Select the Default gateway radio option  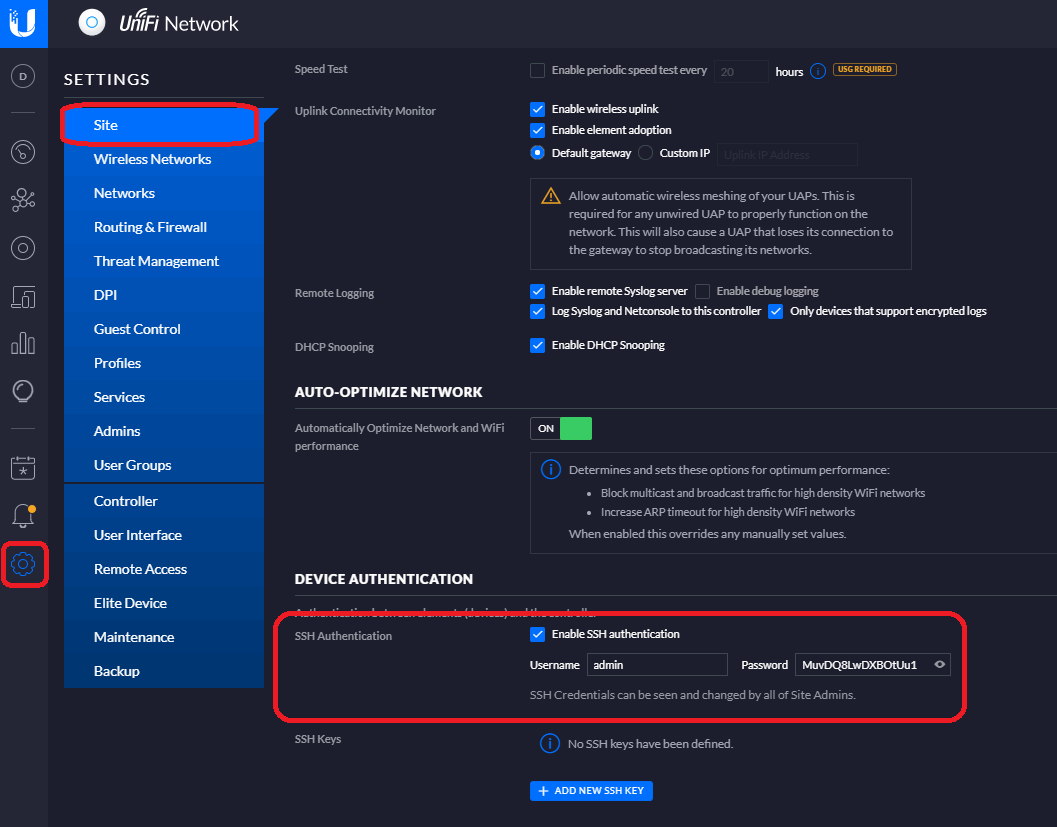(x=537, y=153)
